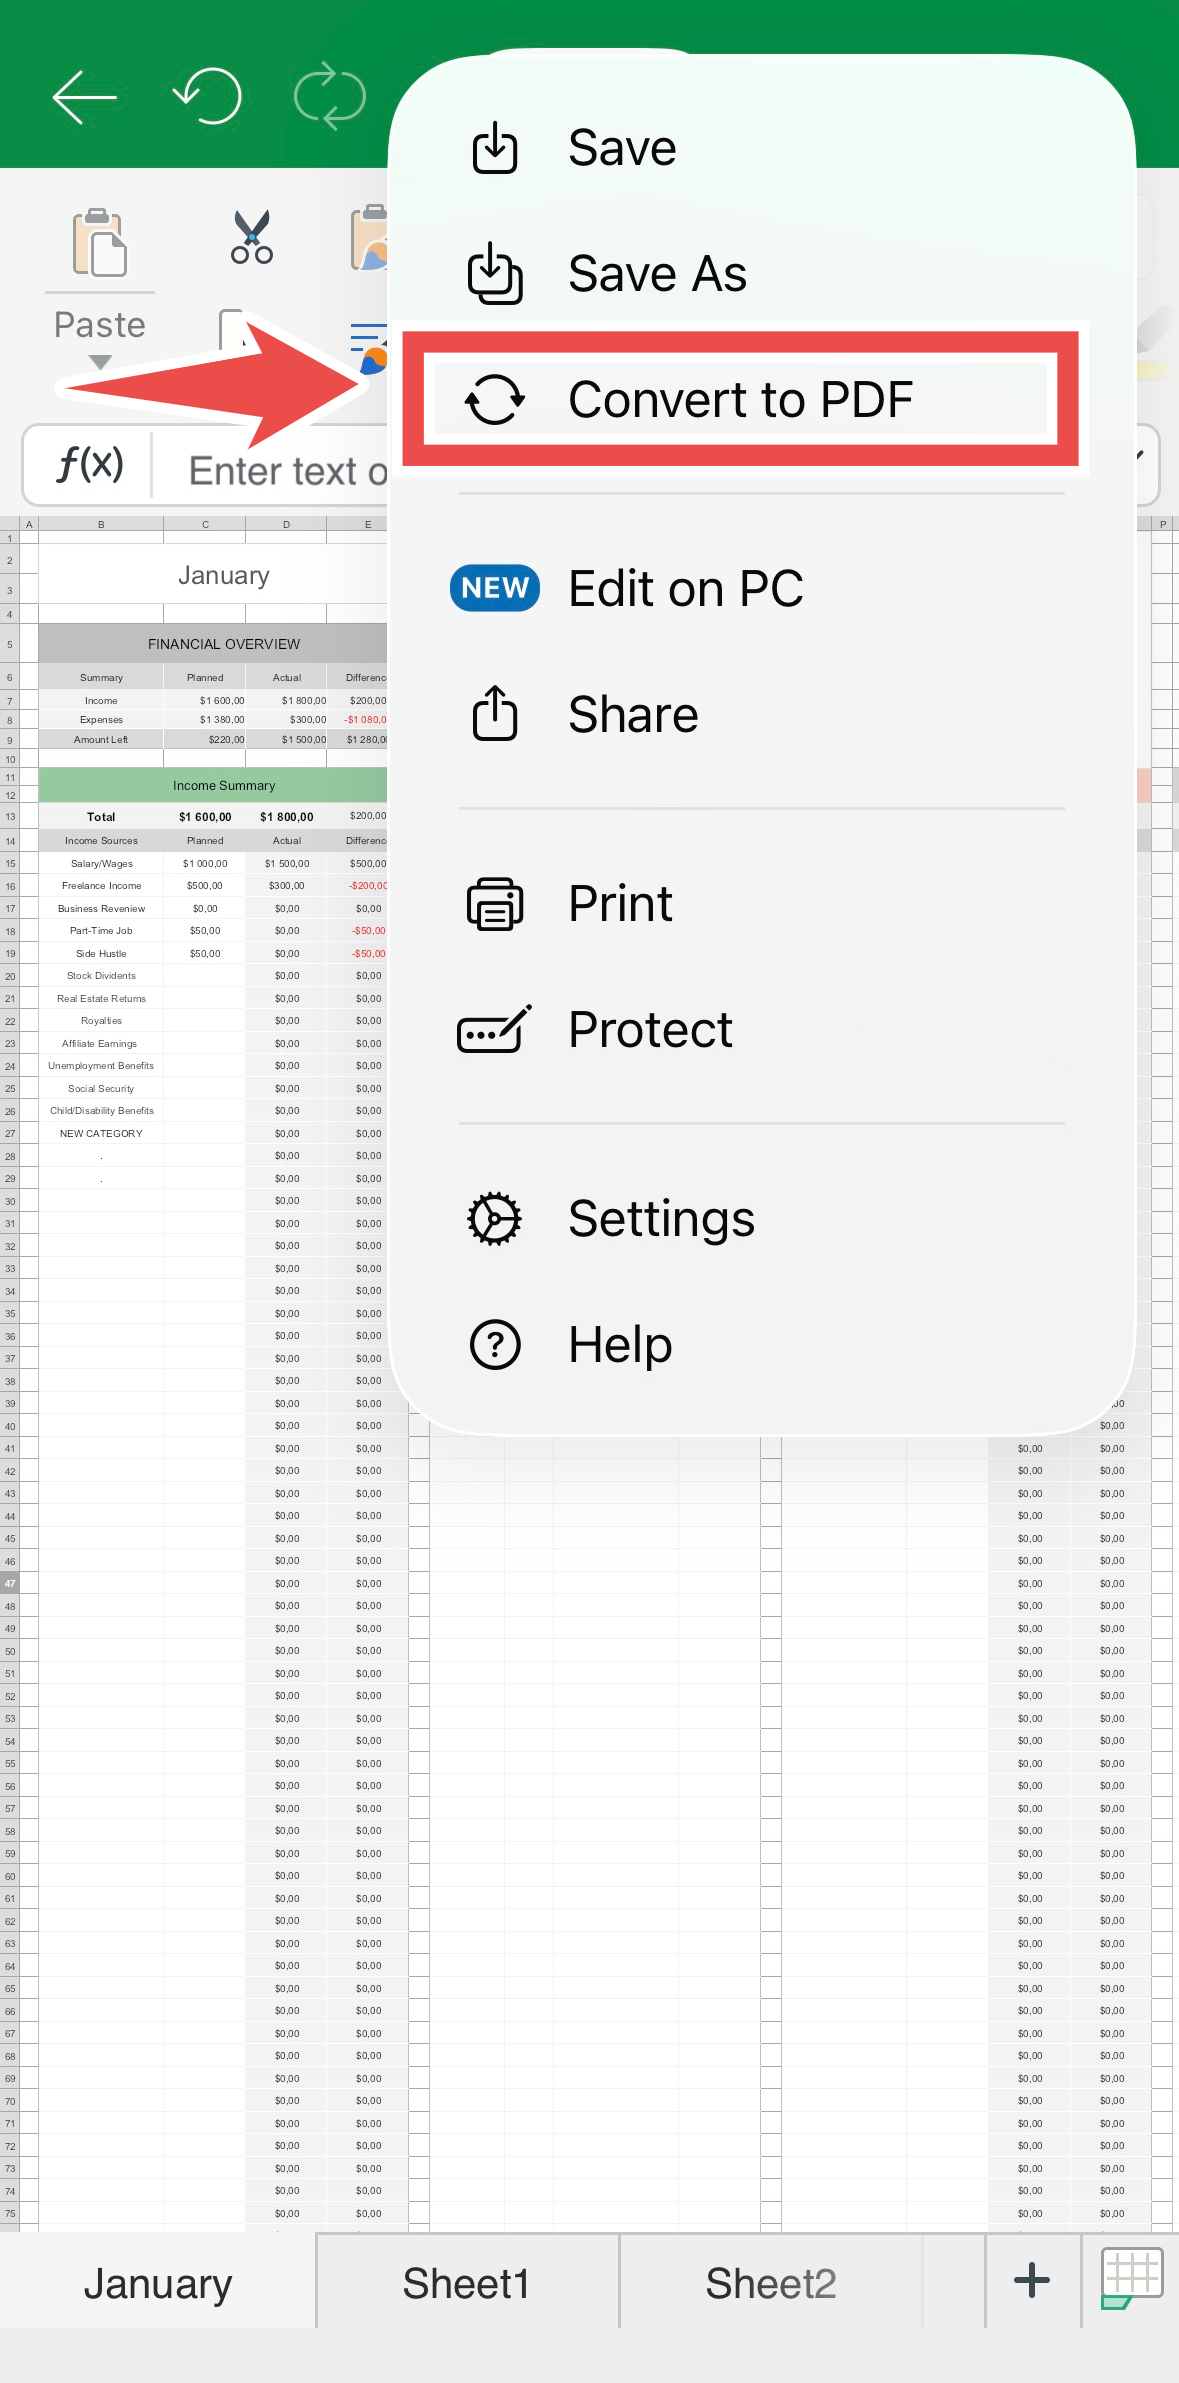Viewport: 1179px width, 2383px height.
Task: Open the f(x) function button
Action: click(x=90, y=465)
